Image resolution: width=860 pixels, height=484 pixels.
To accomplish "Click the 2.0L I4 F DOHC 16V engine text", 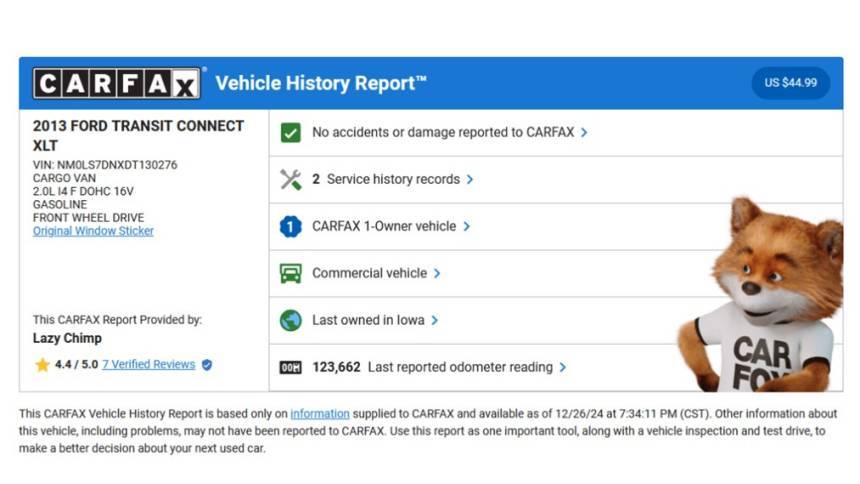I will [x=83, y=192].
